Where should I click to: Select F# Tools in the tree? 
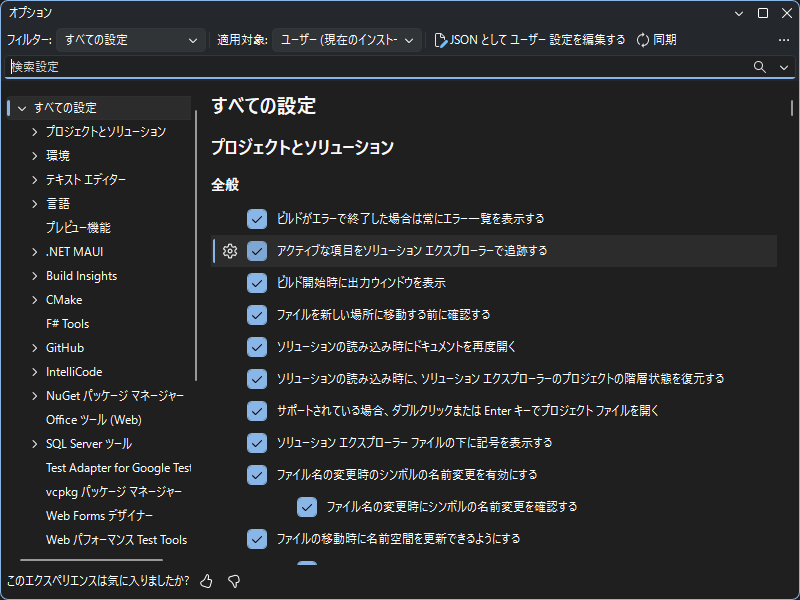click(67, 324)
